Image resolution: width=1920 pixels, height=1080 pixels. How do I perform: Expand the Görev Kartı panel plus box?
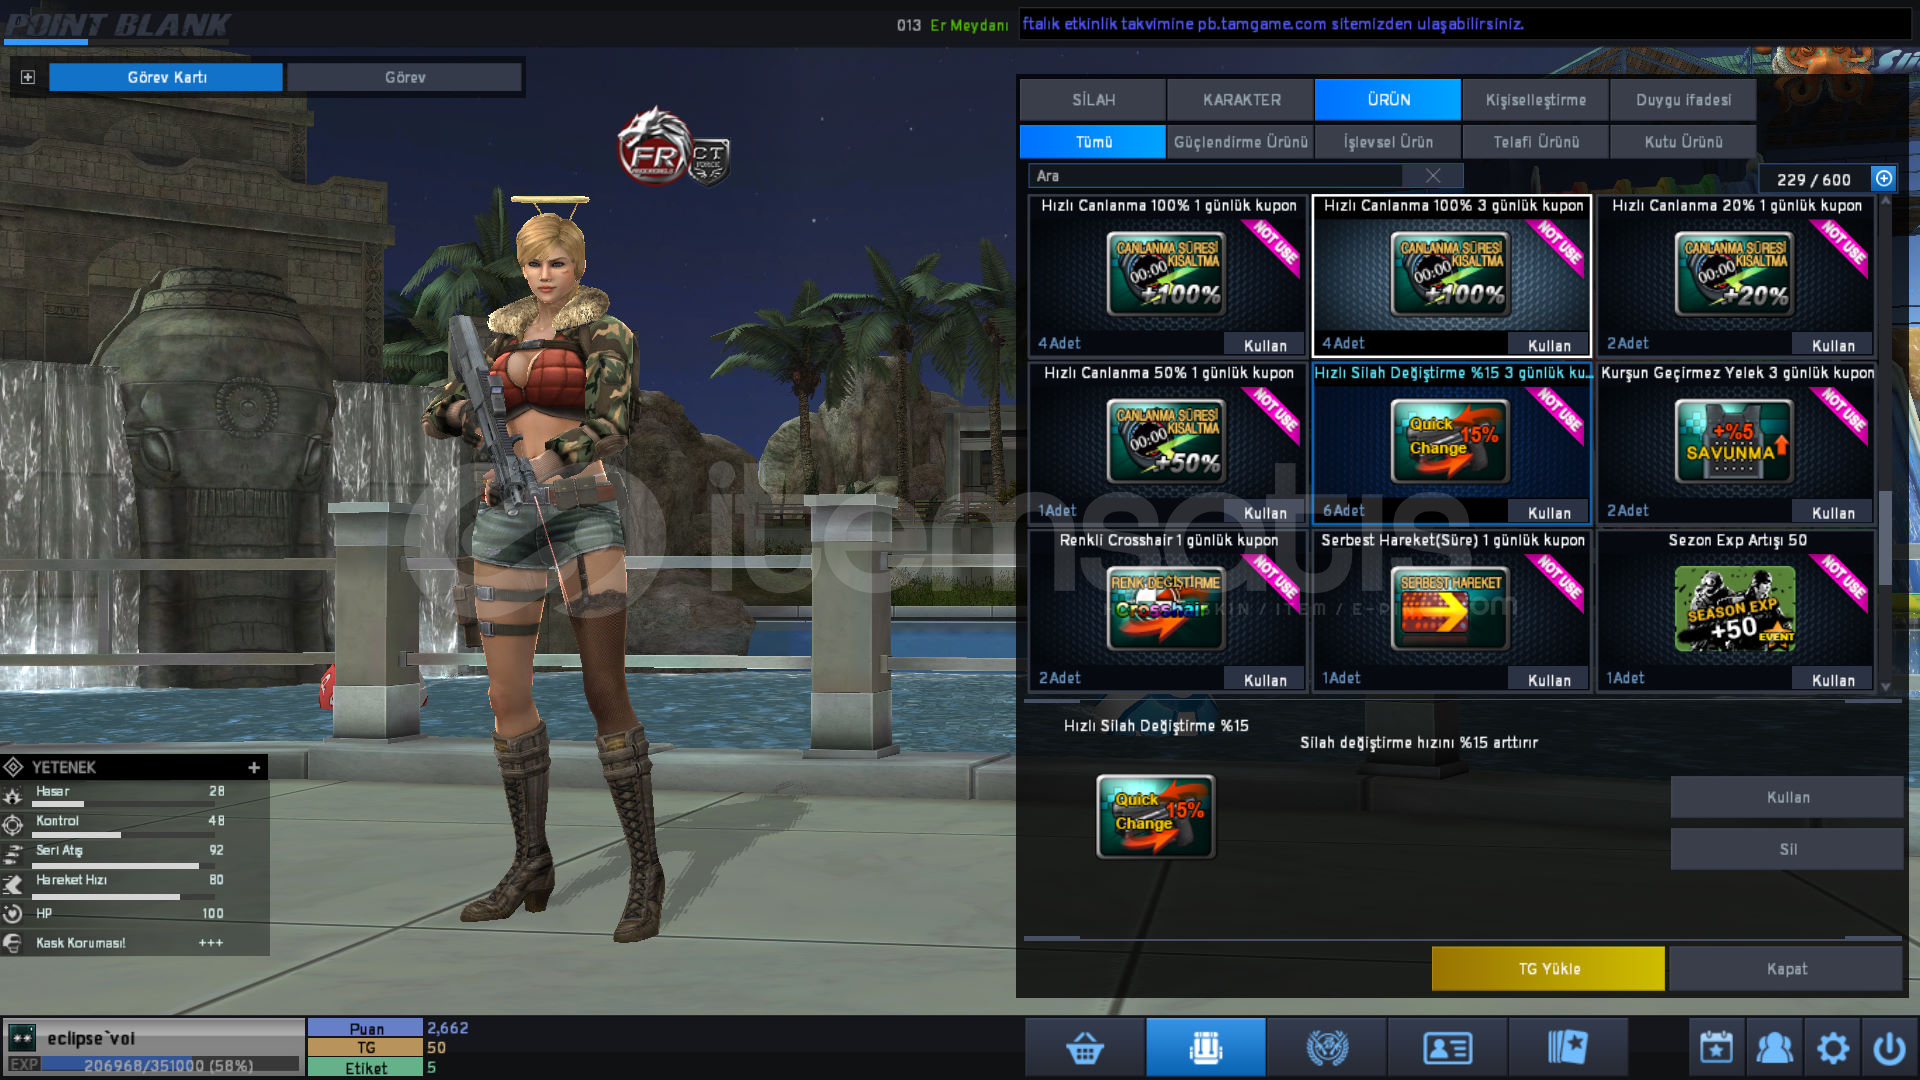[28, 77]
